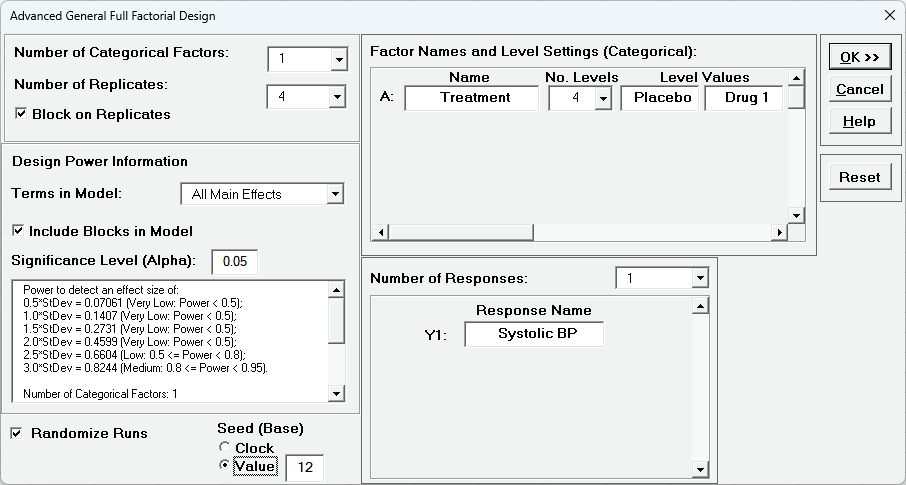Screen dimensions: 906x485
Task: Open the Terms in Model dropdown
Action: pyautogui.click(x=335, y=194)
